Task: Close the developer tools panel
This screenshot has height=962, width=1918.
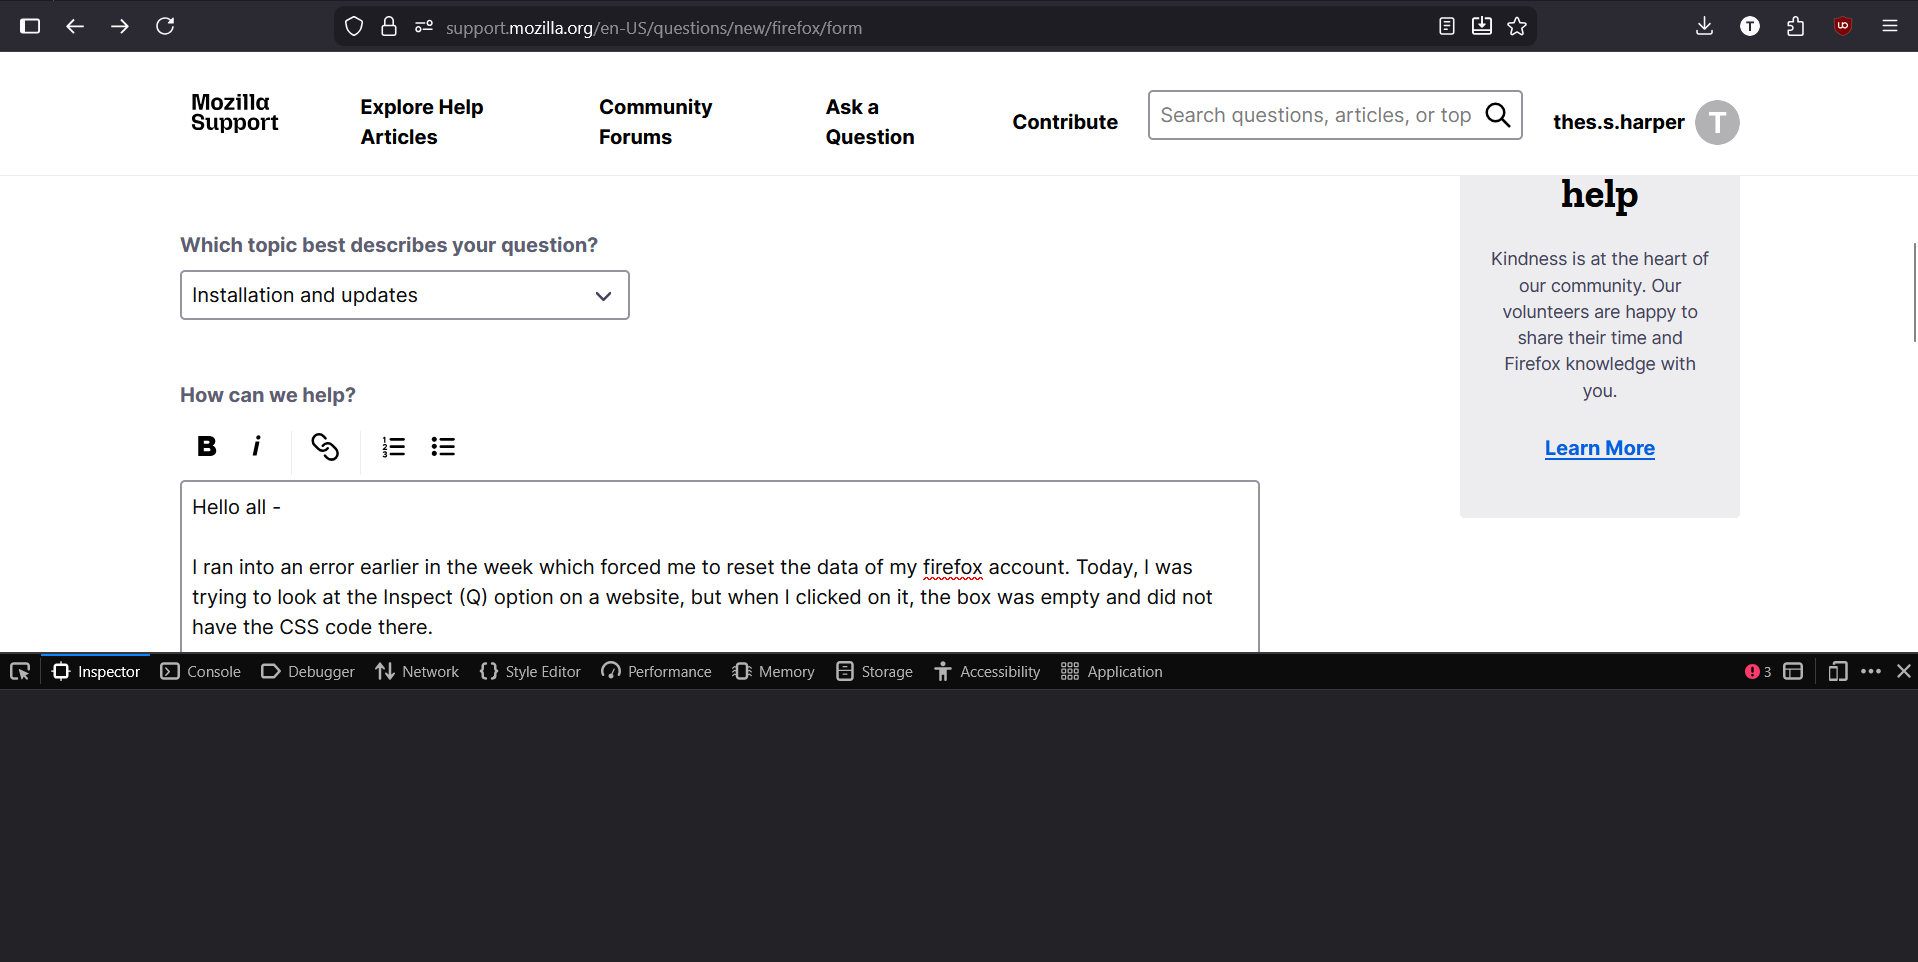Action: pos(1904,671)
